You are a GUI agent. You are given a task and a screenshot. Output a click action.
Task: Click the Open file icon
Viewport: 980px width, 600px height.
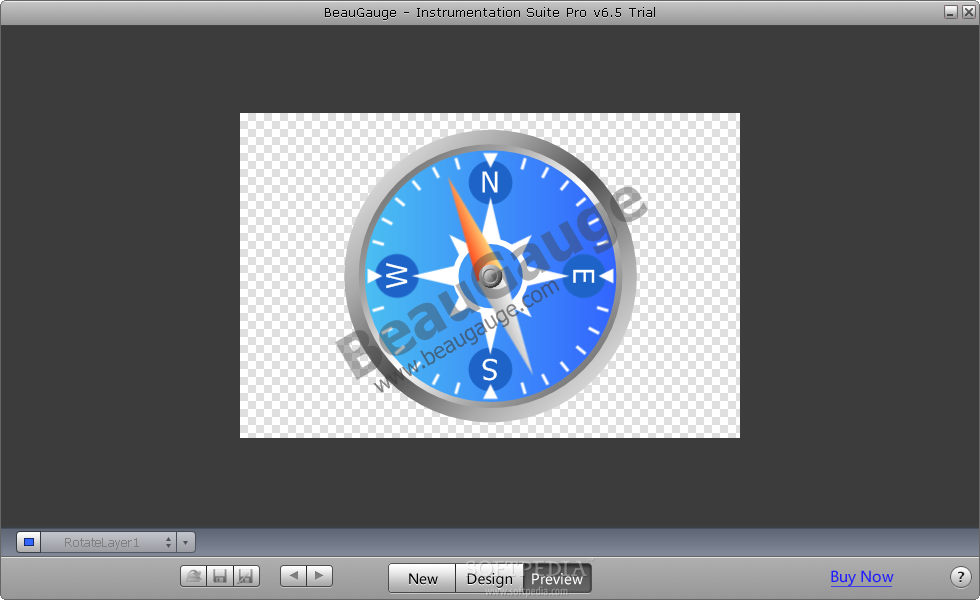[x=194, y=576]
